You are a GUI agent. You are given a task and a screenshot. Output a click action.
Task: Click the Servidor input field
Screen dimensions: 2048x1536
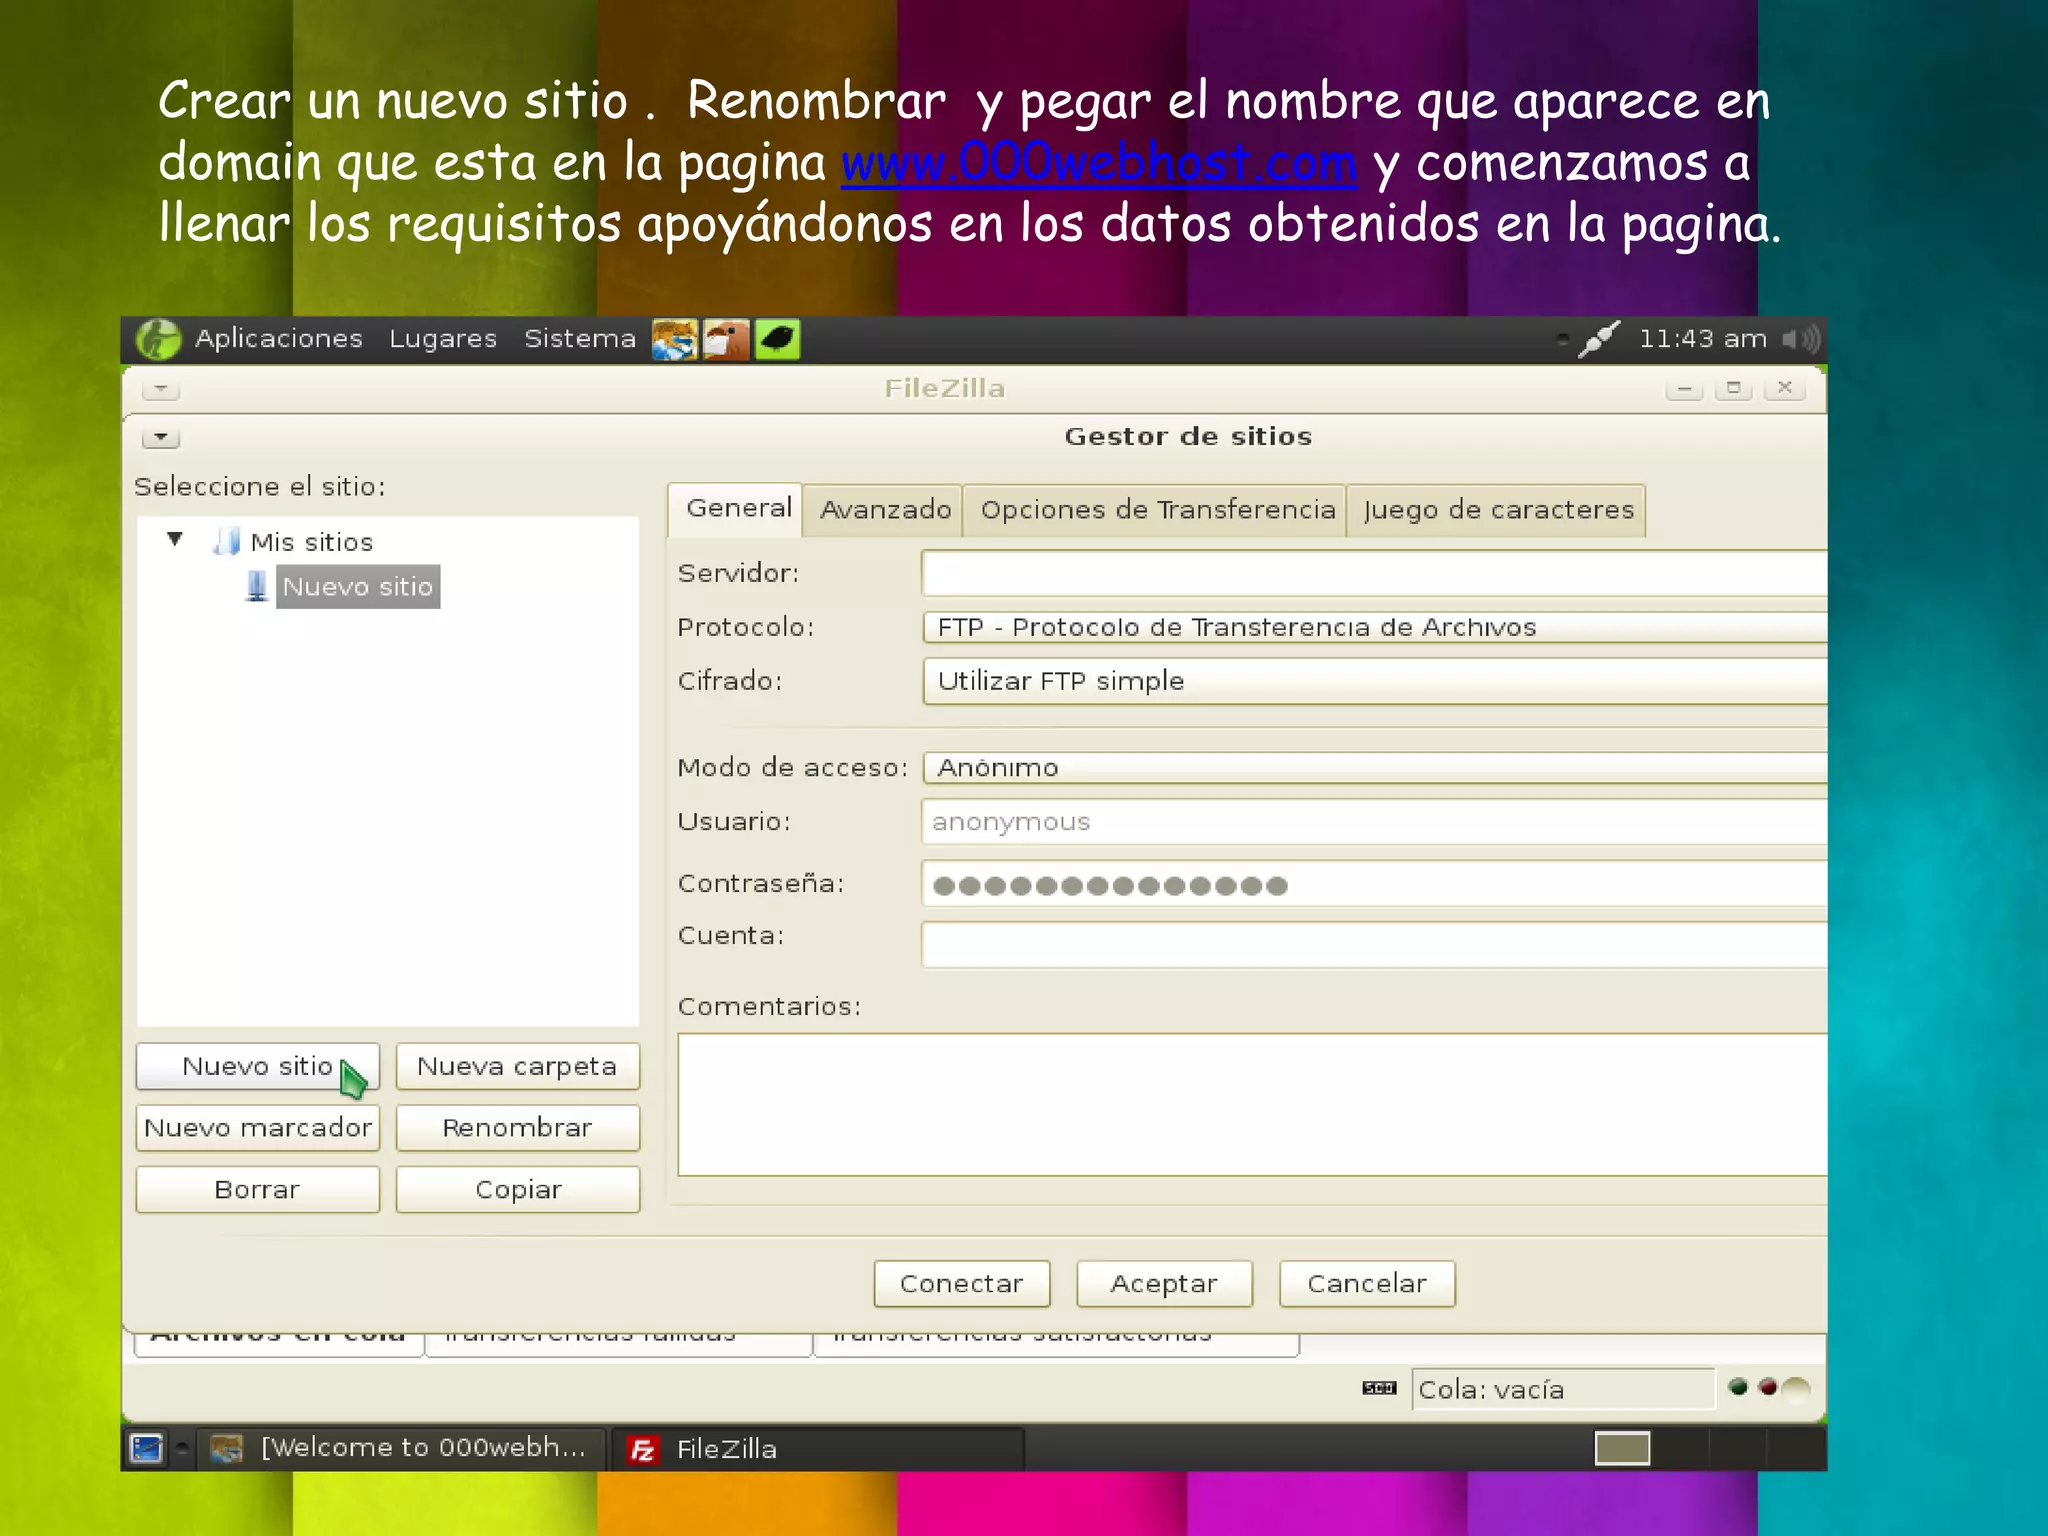pyautogui.click(x=1374, y=574)
